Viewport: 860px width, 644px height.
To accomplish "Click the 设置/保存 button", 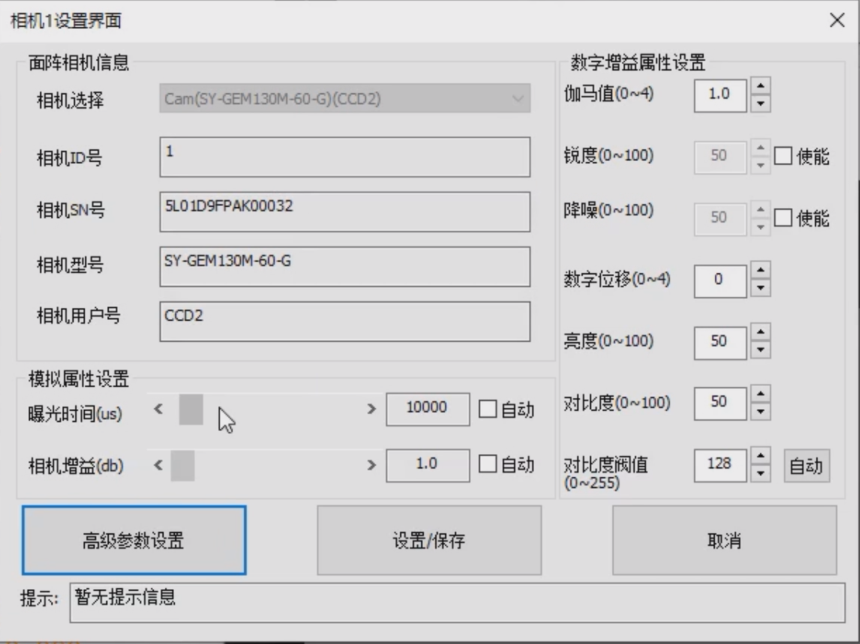I will [429, 541].
